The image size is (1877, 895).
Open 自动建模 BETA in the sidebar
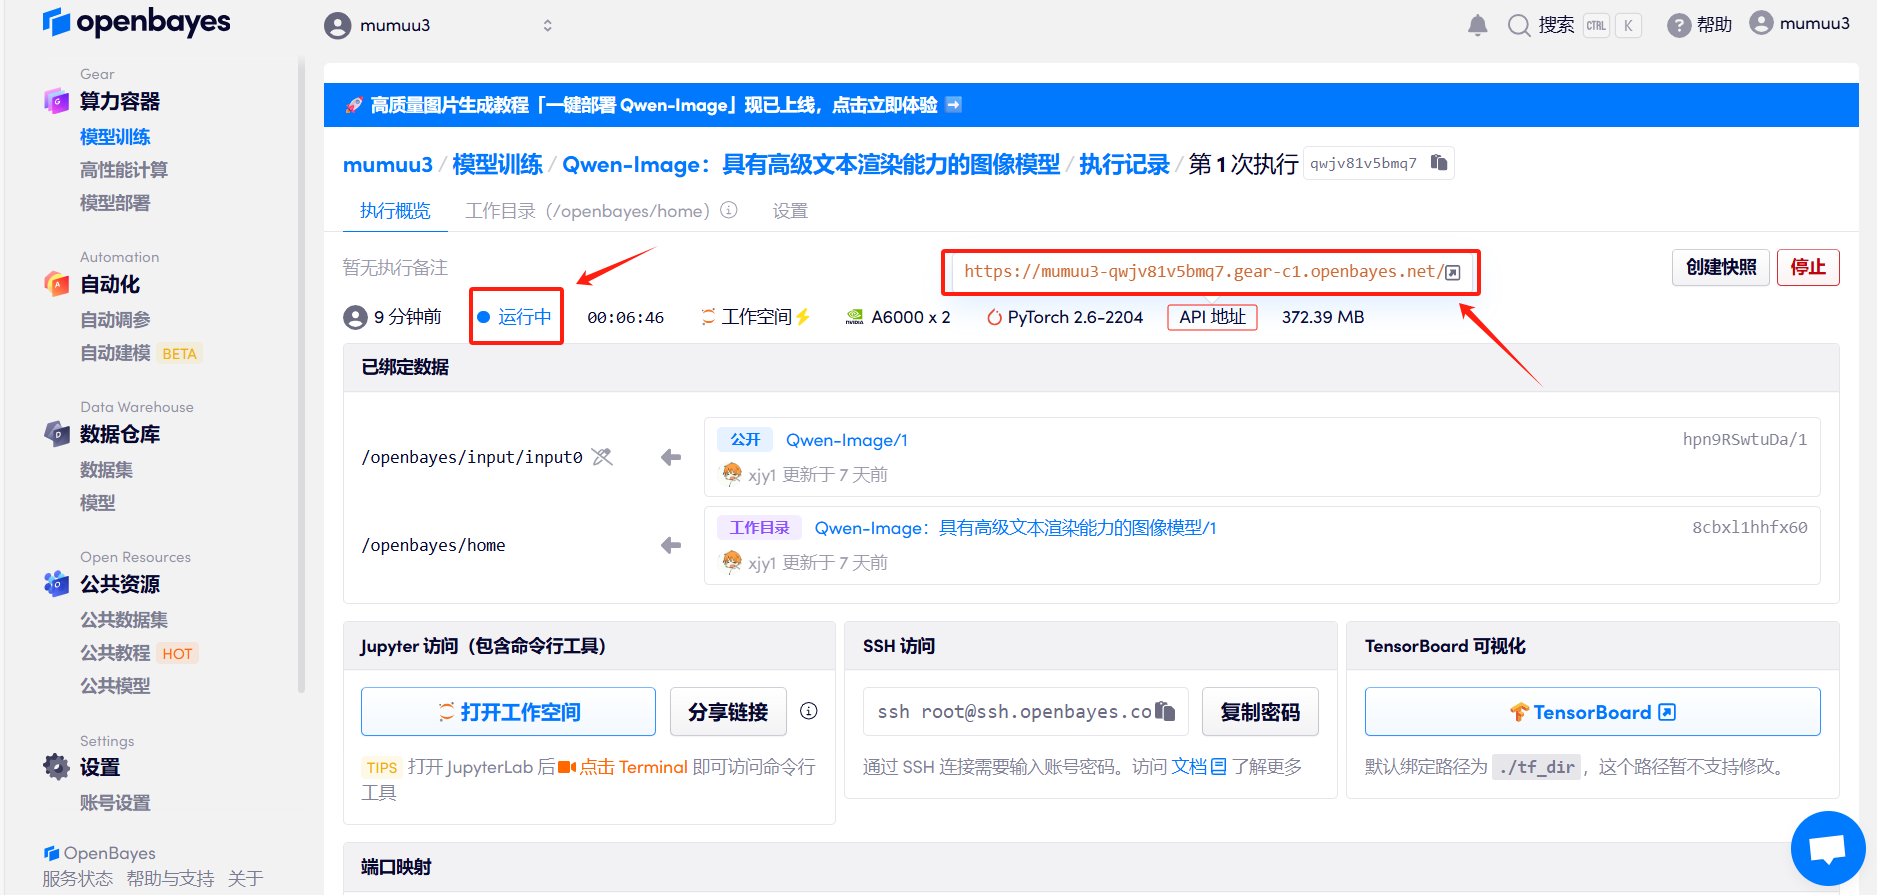141,353
